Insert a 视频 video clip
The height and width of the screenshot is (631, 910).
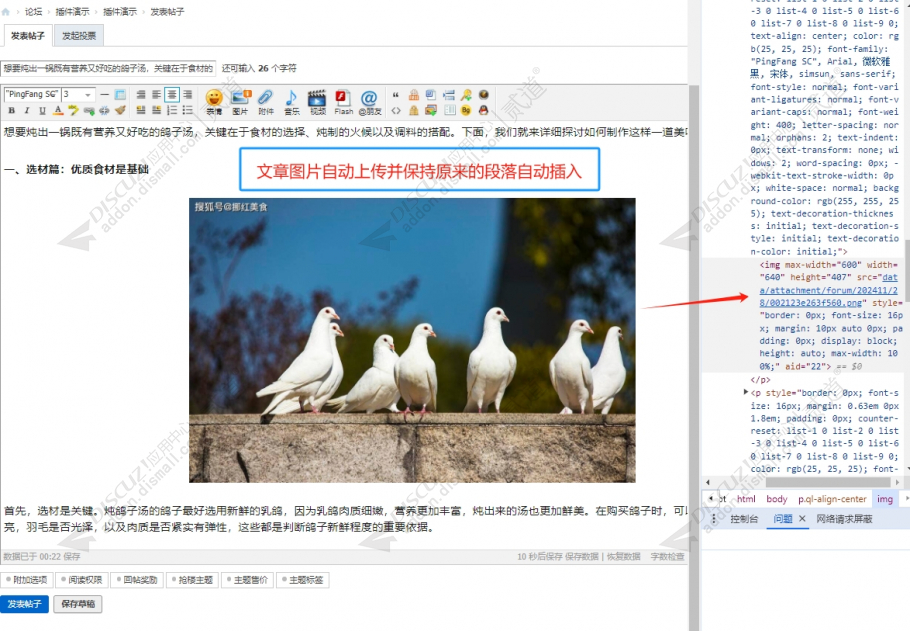[317, 102]
